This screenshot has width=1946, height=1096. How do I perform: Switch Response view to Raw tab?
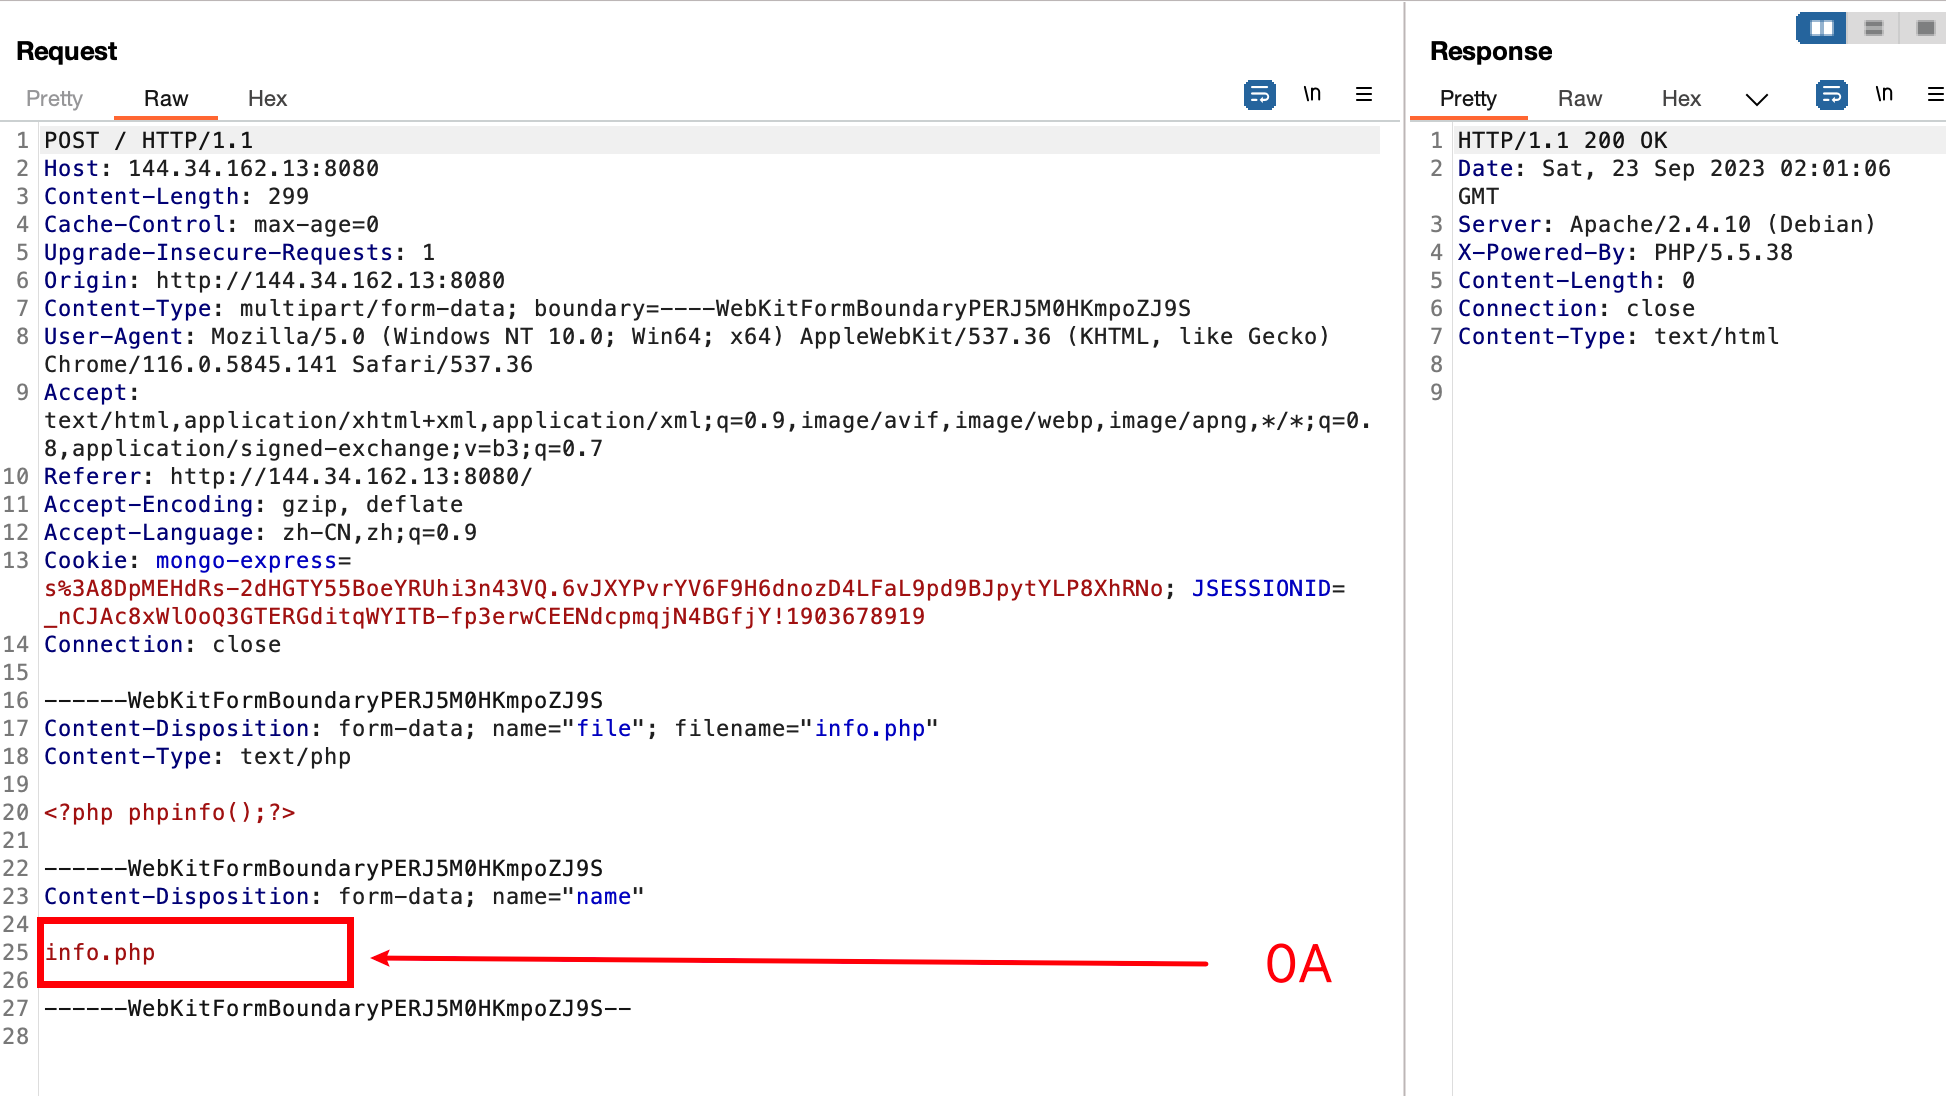point(1579,99)
